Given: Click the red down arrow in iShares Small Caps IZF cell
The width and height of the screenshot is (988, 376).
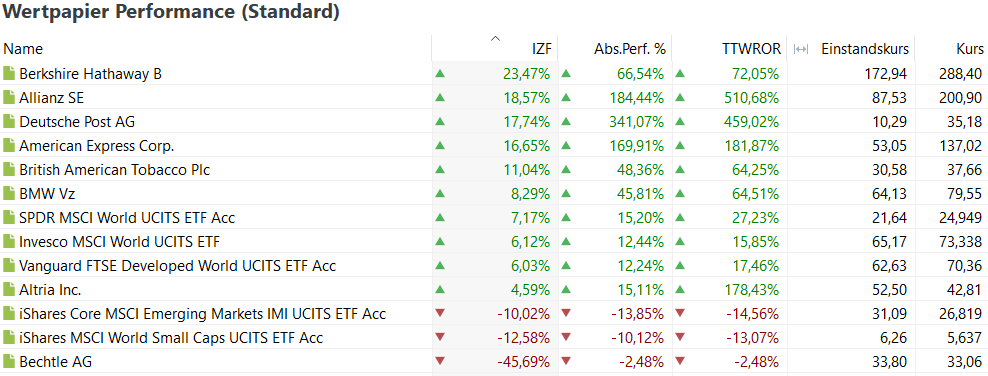Looking at the screenshot, I should tap(440, 338).
